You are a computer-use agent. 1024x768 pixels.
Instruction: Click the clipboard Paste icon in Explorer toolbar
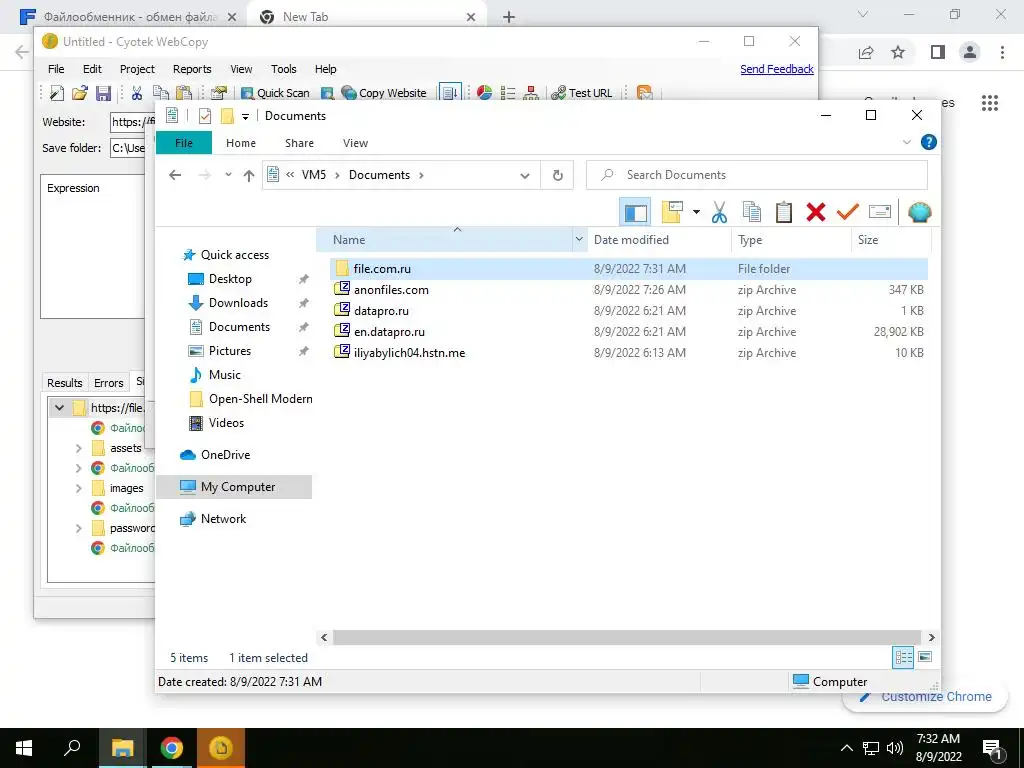(x=784, y=212)
